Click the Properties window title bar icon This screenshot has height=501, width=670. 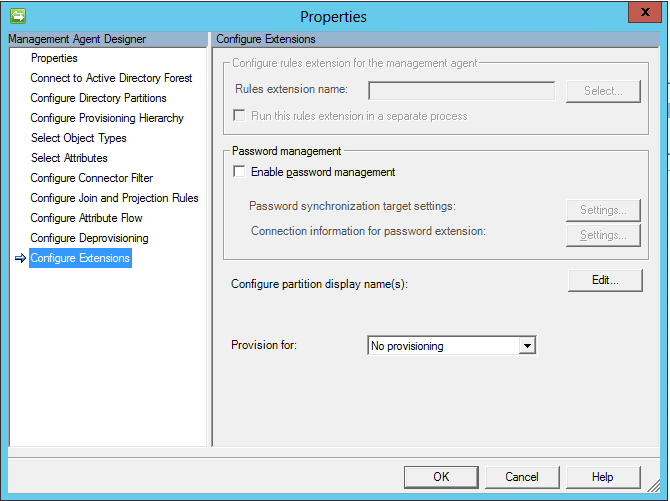(18, 16)
